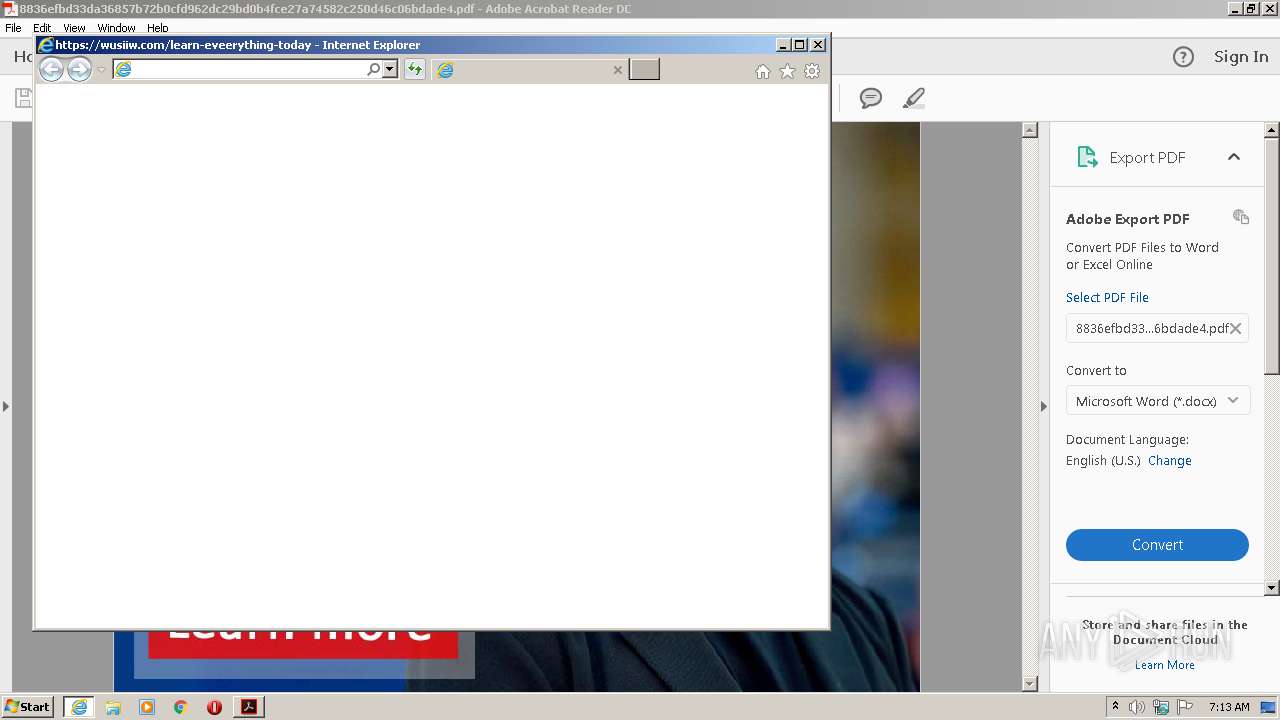Viewport: 1280px width, 720px height.
Task: Open the address bar autocomplete dropdown
Action: tap(390, 69)
